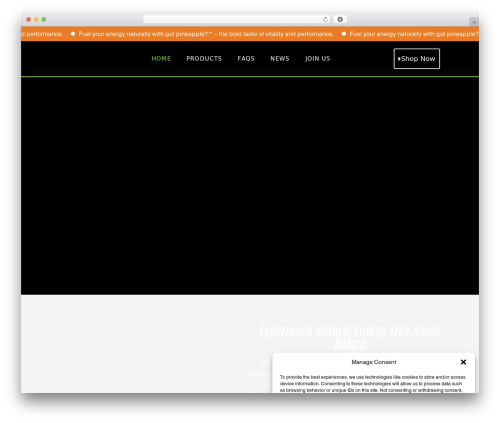This screenshot has height=423, width=500.
Task: Open the JOIN US menu item
Action: tap(317, 59)
